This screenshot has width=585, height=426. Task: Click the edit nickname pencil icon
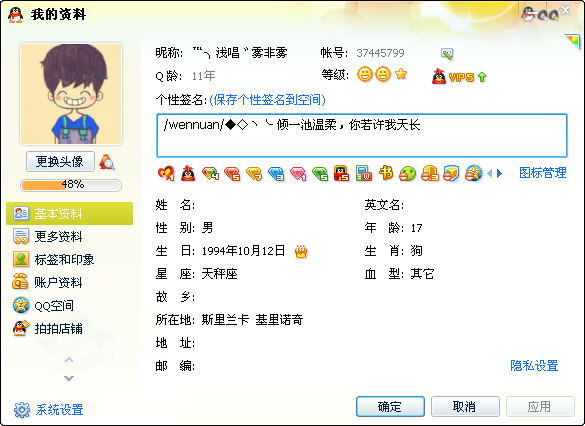(447, 54)
